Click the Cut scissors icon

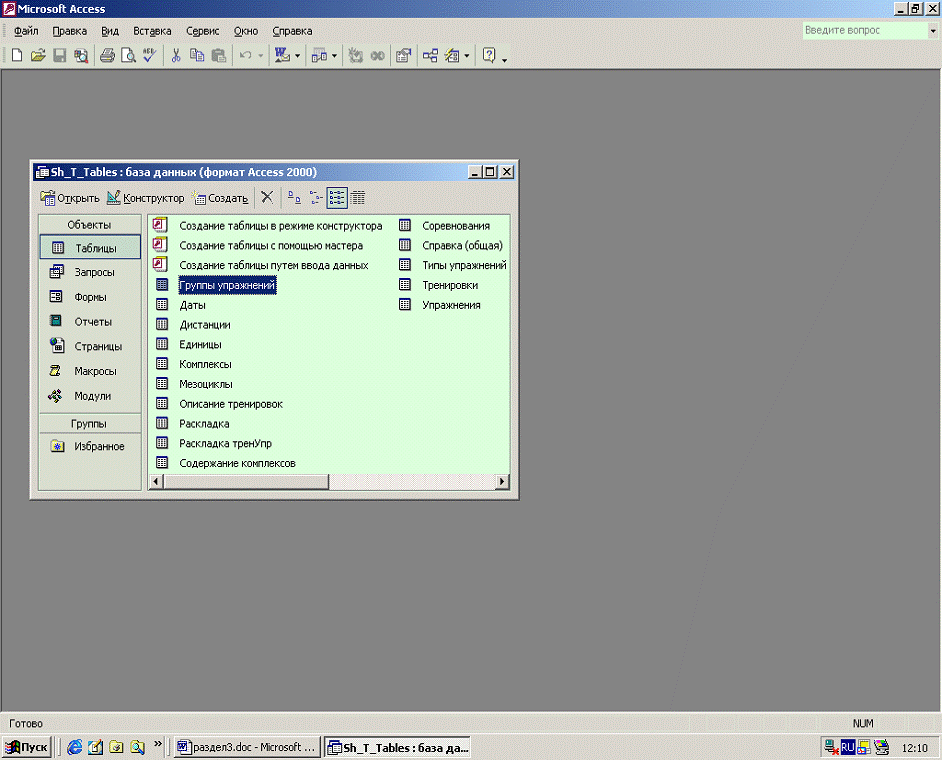[176, 56]
